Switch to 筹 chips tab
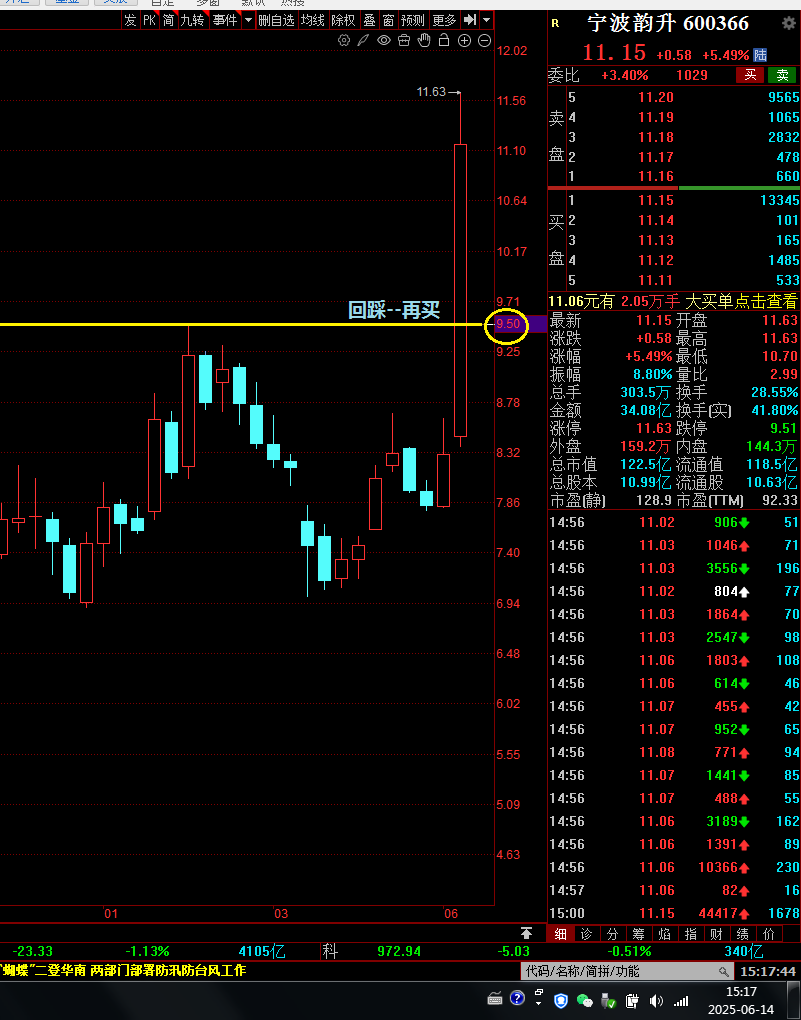801x1020 pixels. (x=638, y=934)
